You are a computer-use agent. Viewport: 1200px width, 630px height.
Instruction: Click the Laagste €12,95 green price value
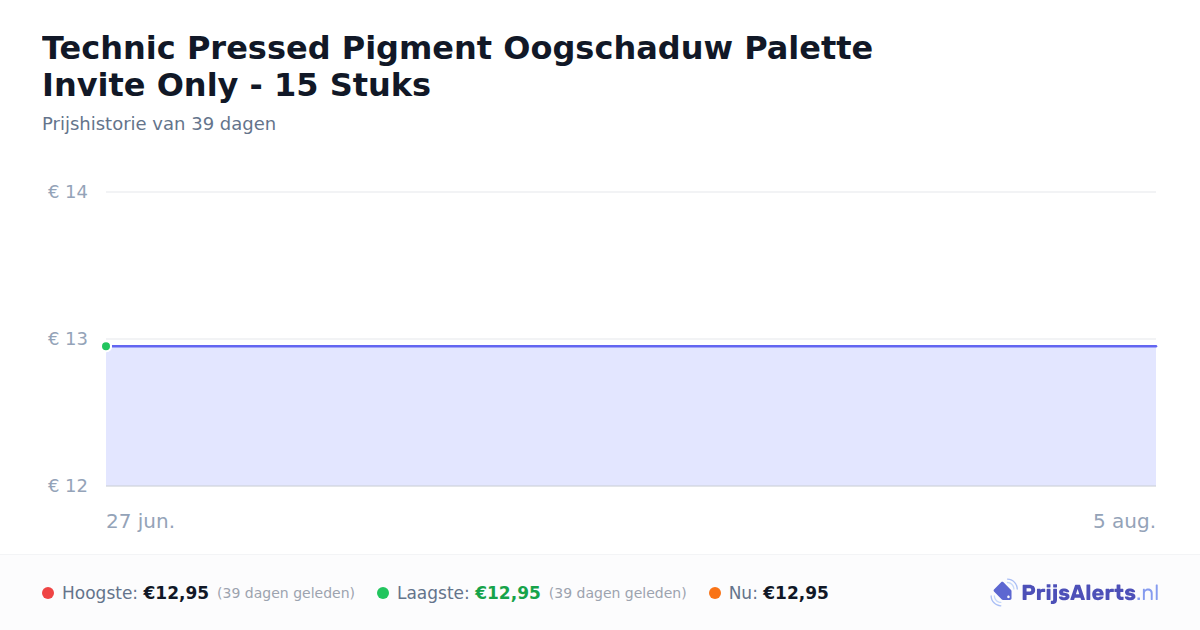[508, 593]
